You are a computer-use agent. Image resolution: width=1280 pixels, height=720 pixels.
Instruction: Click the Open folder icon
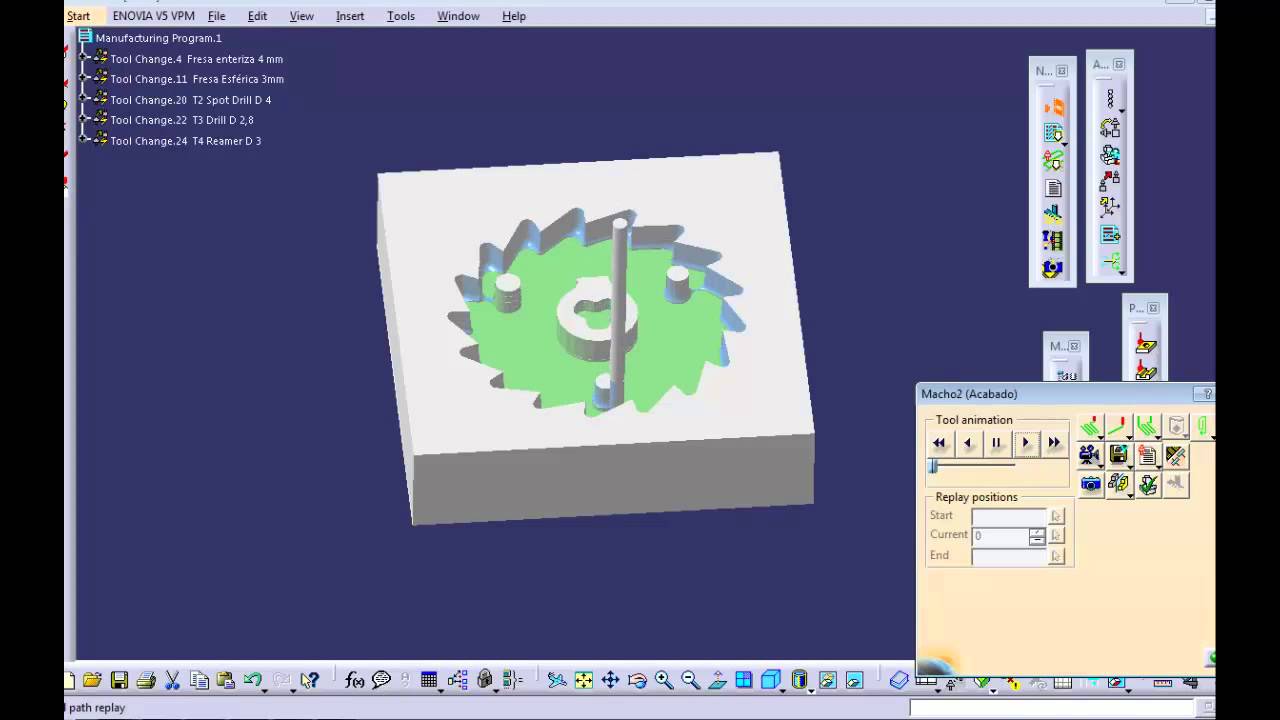click(92, 680)
